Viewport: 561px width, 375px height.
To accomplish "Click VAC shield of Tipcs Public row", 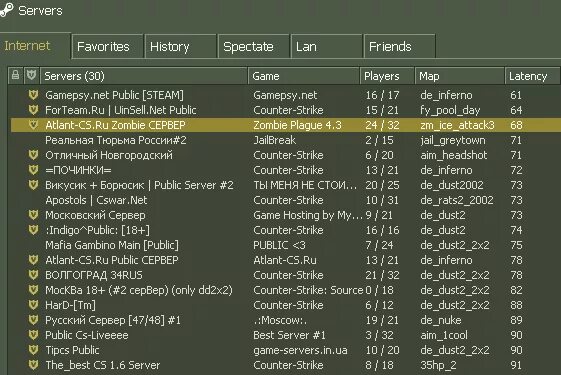I will 33,350.
